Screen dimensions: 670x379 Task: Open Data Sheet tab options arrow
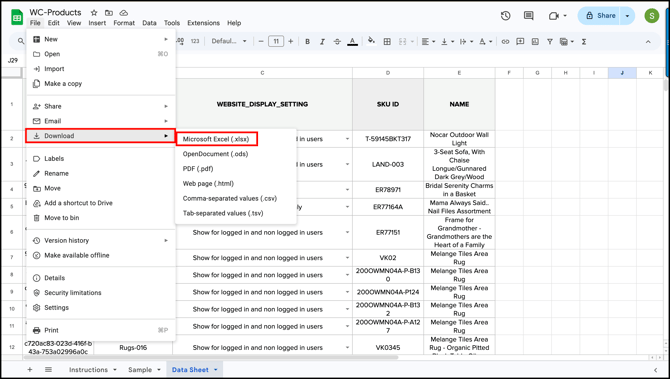[x=216, y=370]
